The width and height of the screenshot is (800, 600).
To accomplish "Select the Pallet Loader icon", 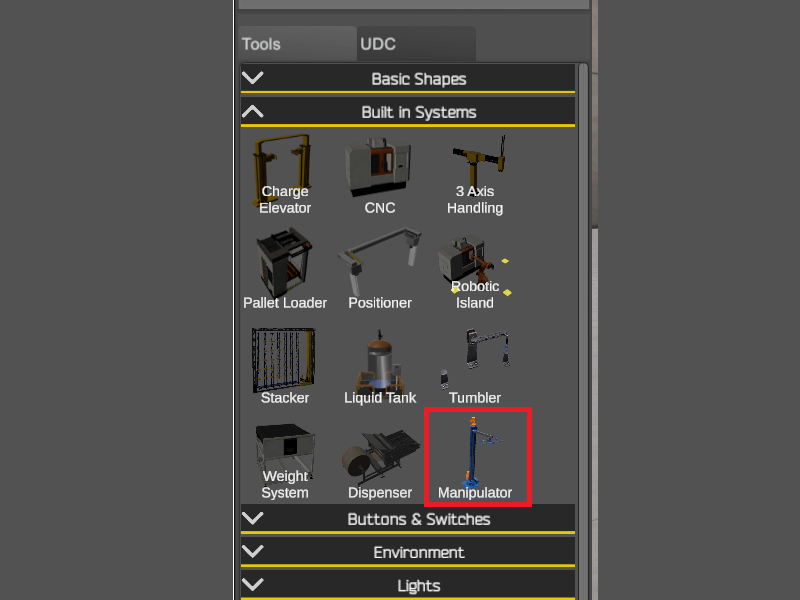I will click(x=285, y=269).
